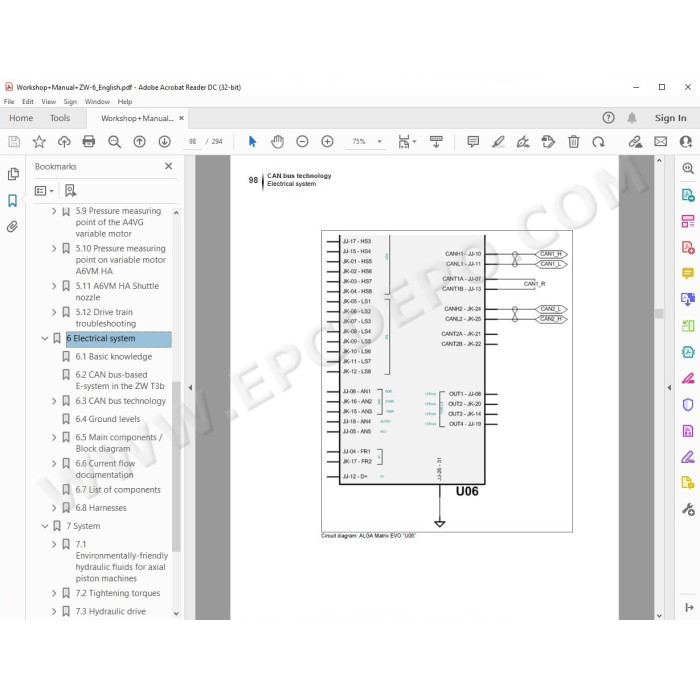Click the Delete trash icon
The image size is (700, 700).
573,142
